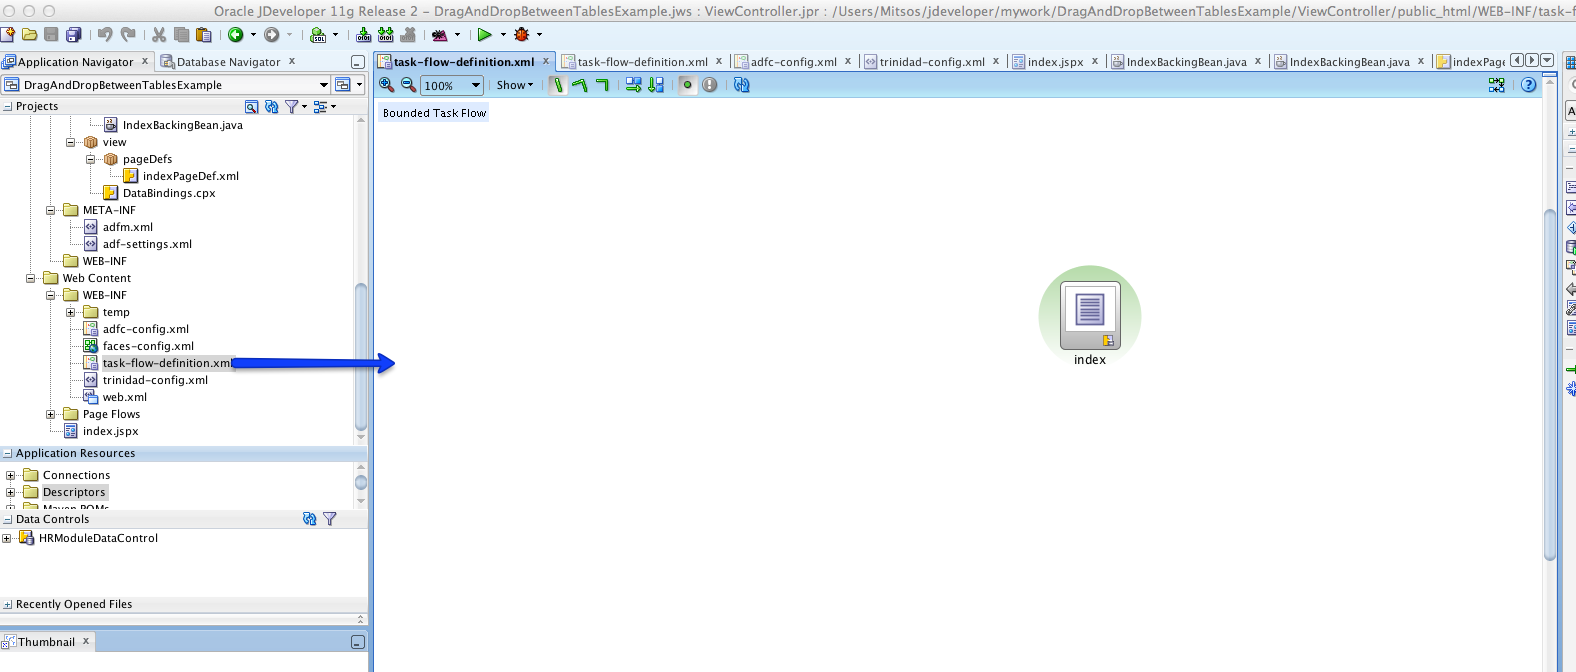This screenshot has height=672, width=1576.
Task: Lay out the diagram left-to-right
Action: (634, 85)
